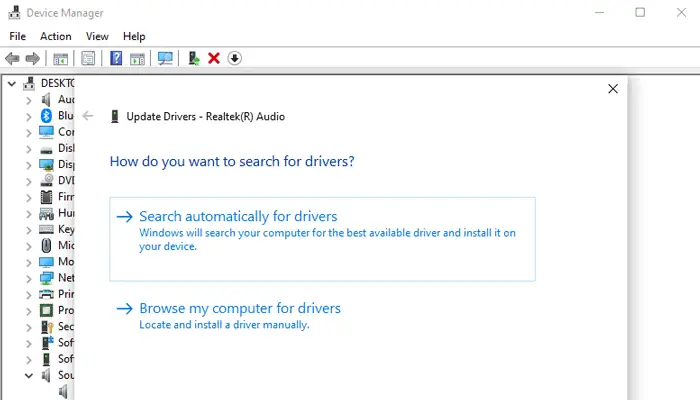700x400 pixels.
Task: Select the Security devices category icon
Action: [47, 327]
